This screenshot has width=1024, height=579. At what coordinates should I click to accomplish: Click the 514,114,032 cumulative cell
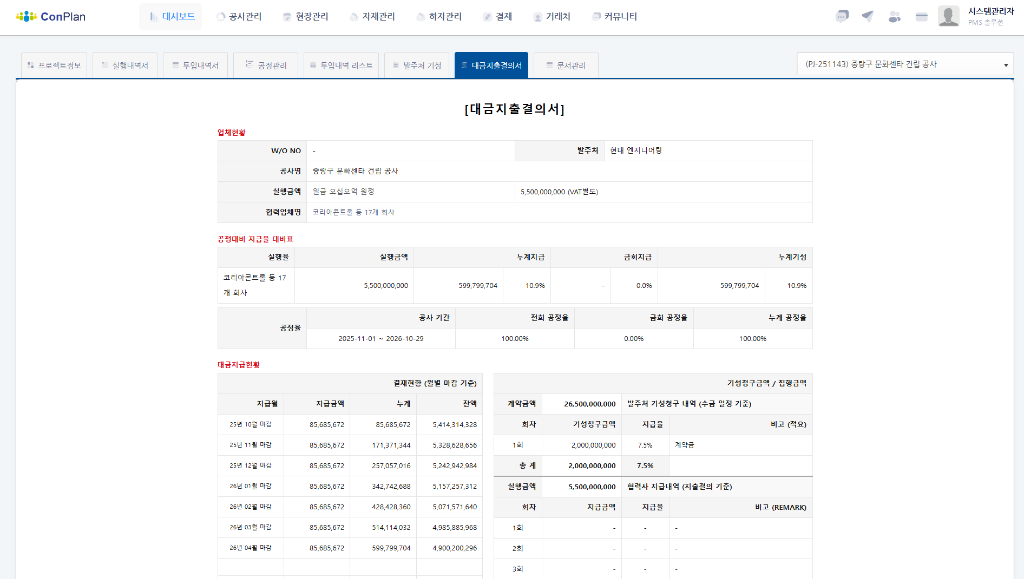[383, 527]
